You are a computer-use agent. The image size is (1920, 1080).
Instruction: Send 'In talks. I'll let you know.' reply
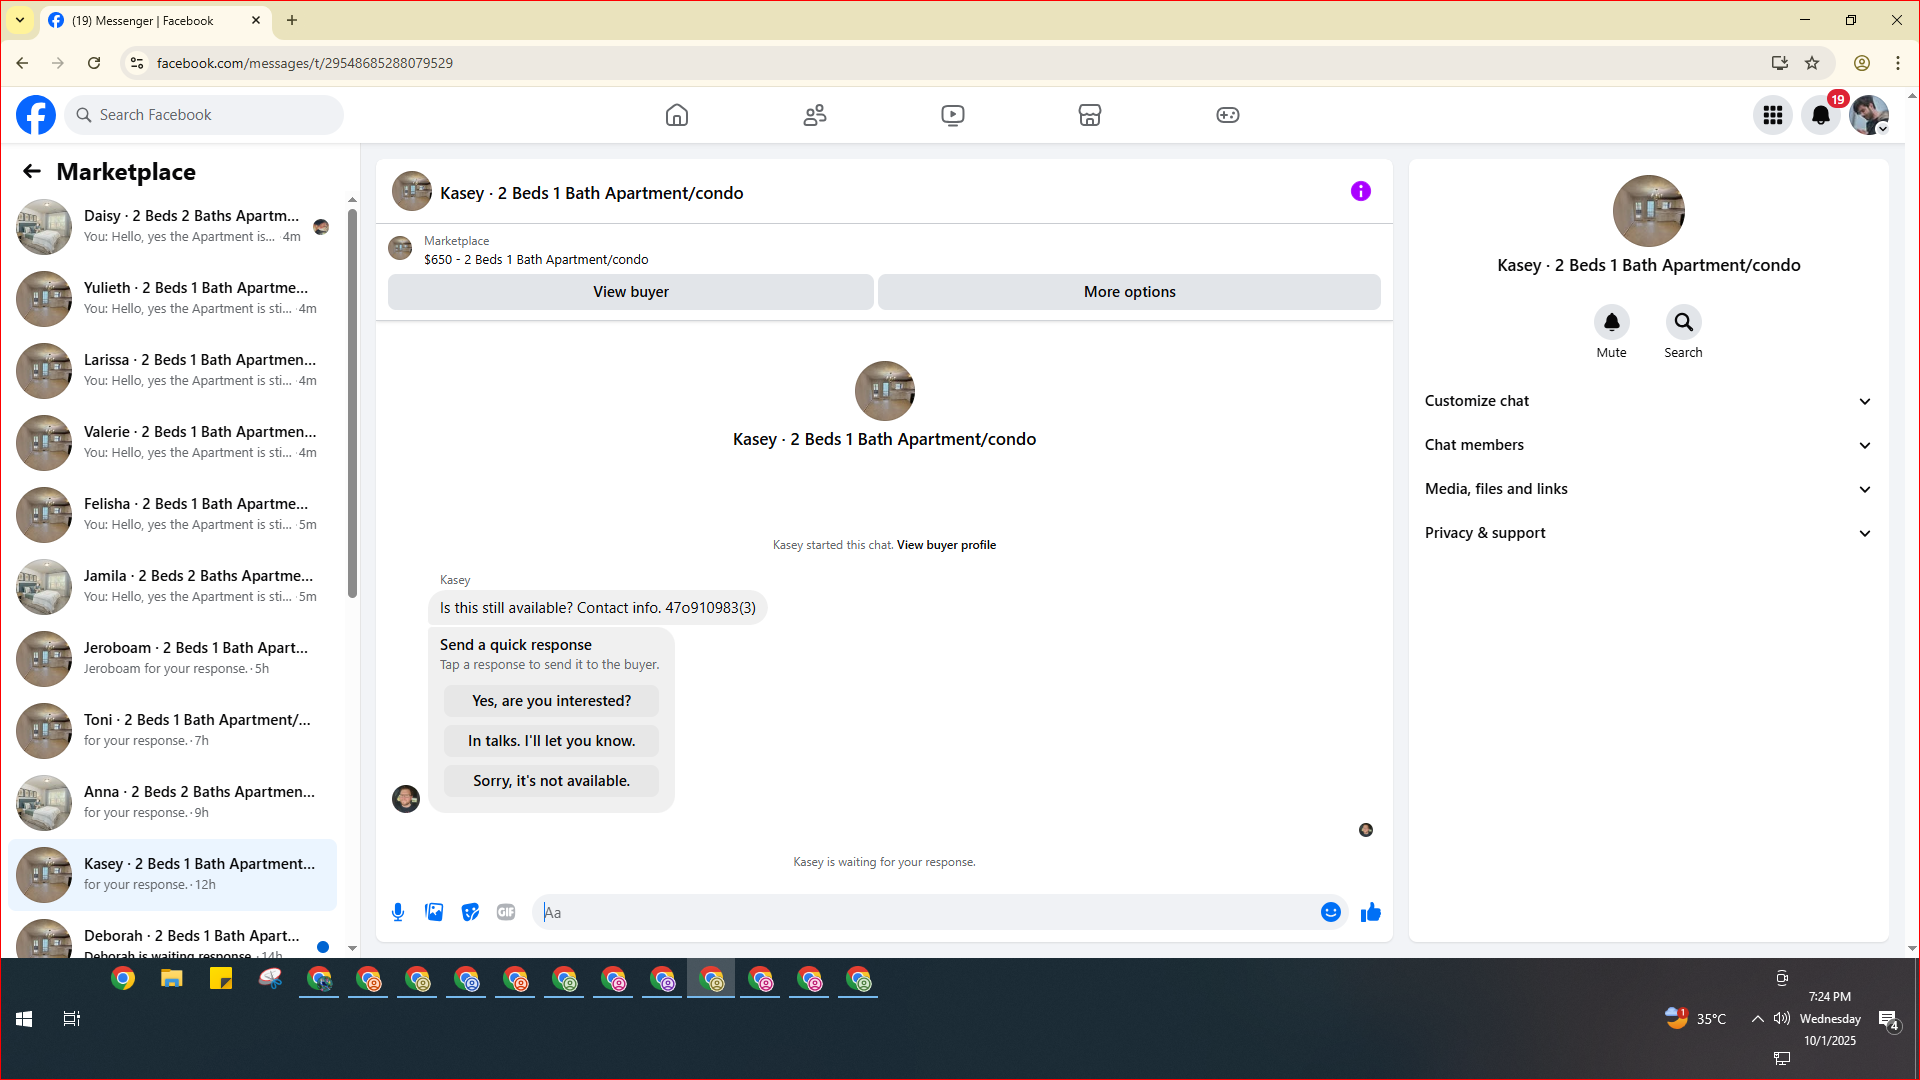pyautogui.click(x=552, y=741)
